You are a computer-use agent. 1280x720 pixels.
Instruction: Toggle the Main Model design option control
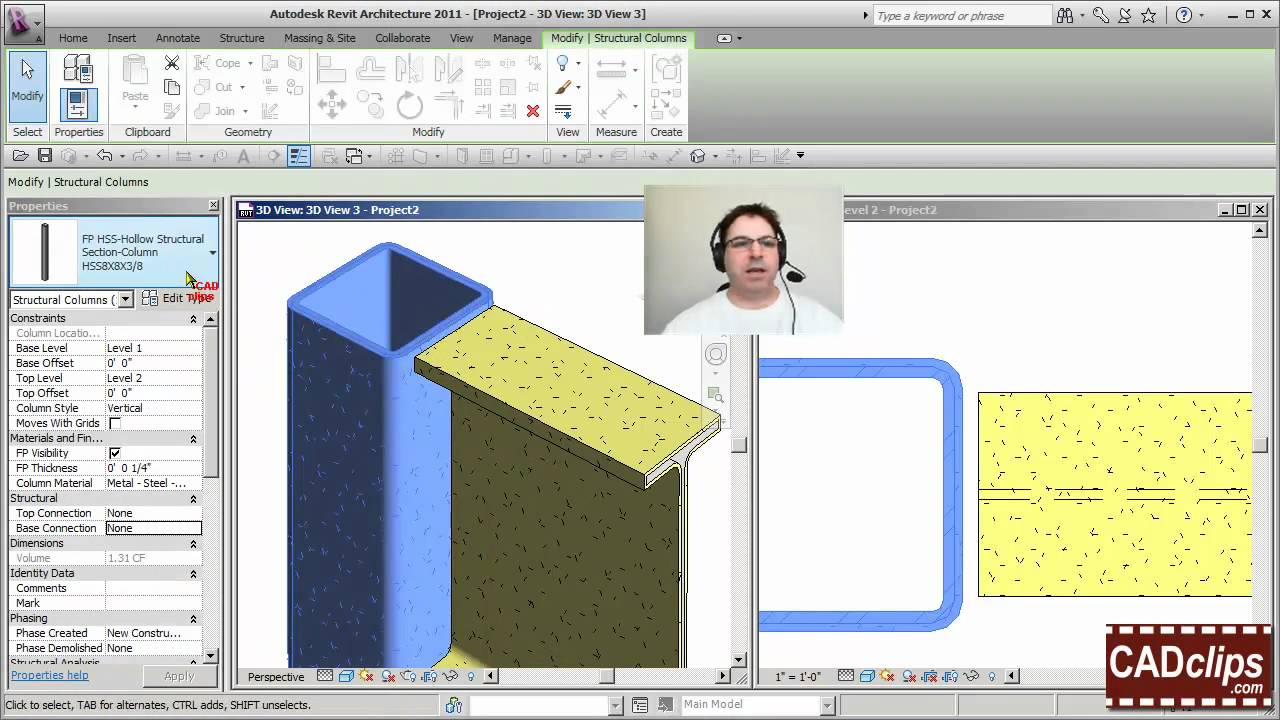pos(757,703)
